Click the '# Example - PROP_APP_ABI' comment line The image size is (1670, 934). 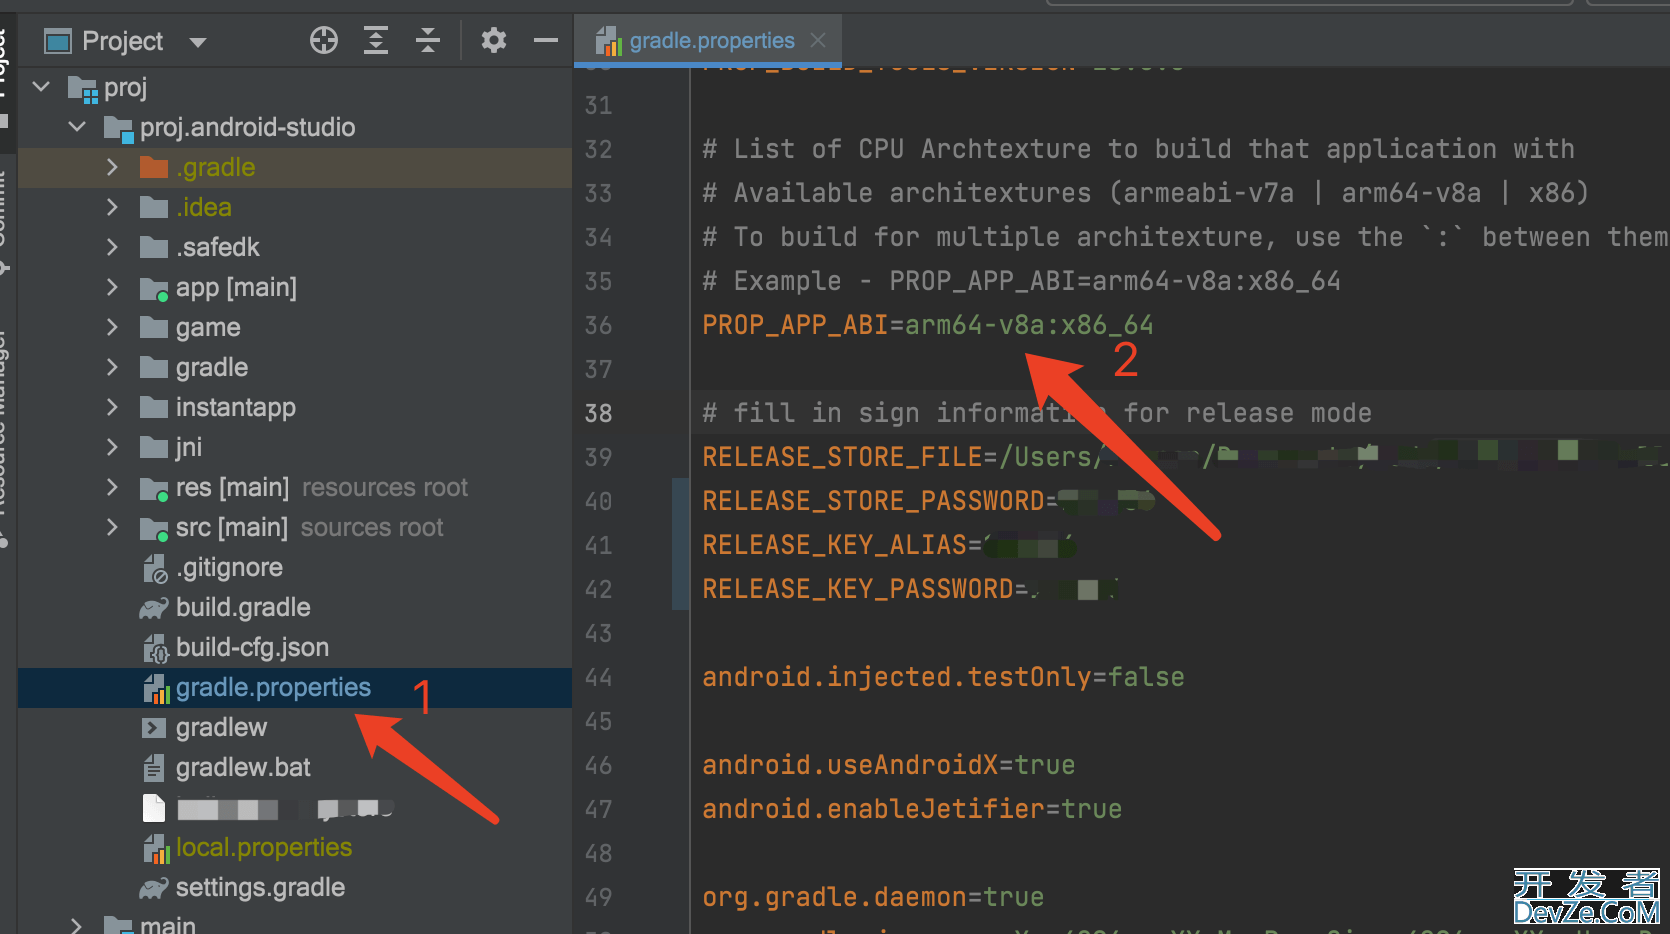coord(1021,281)
